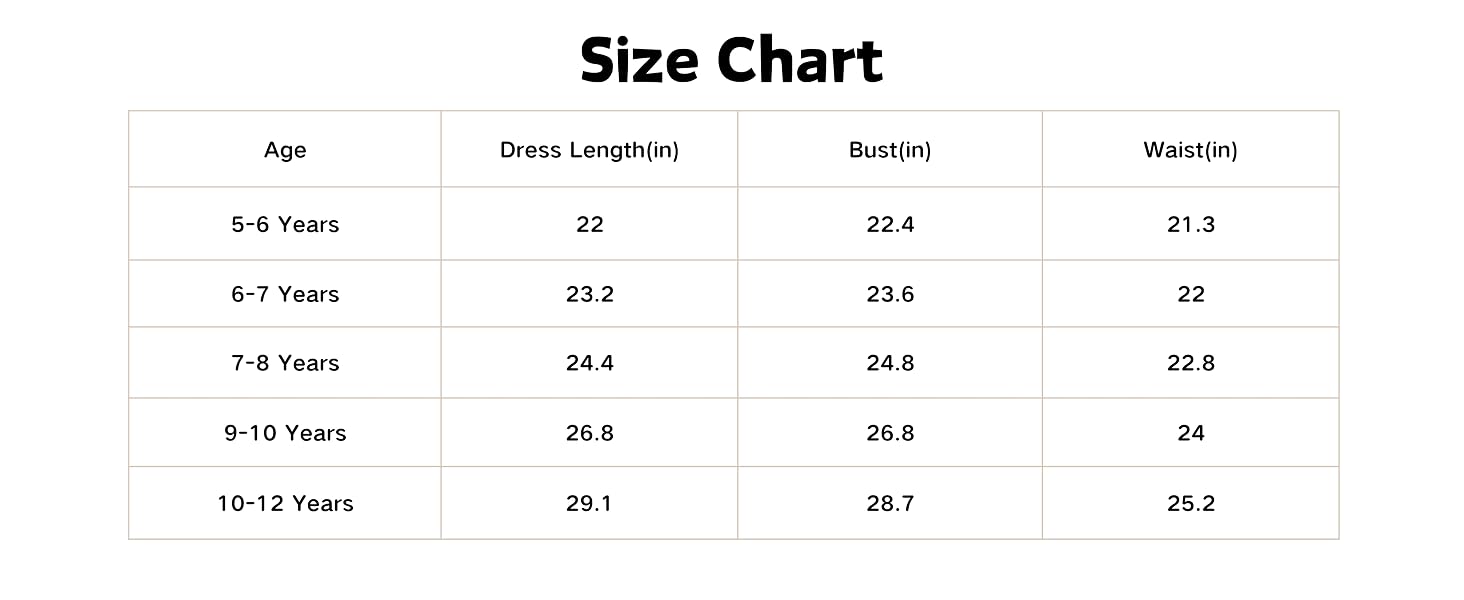Select the Dress Length(in) column header
This screenshot has height=600, width=1464.
tap(590, 150)
